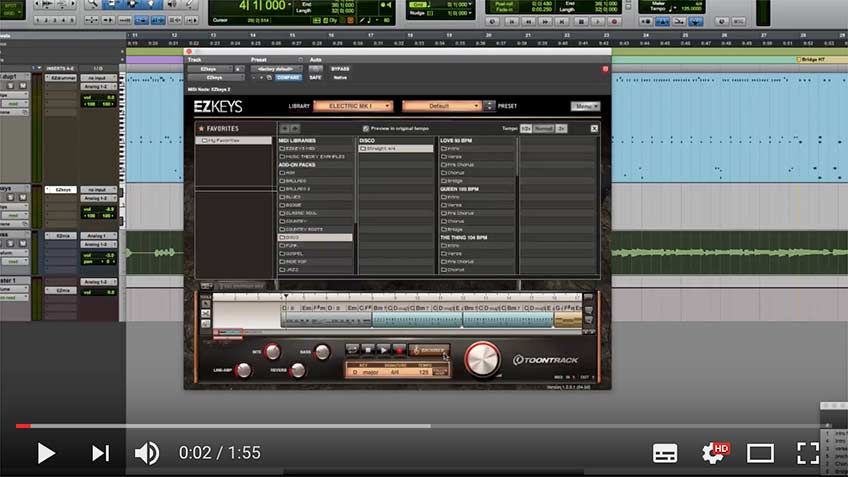Mute the YouTube video volume
Image resolution: width=848 pixels, height=477 pixels.
(x=147, y=453)
